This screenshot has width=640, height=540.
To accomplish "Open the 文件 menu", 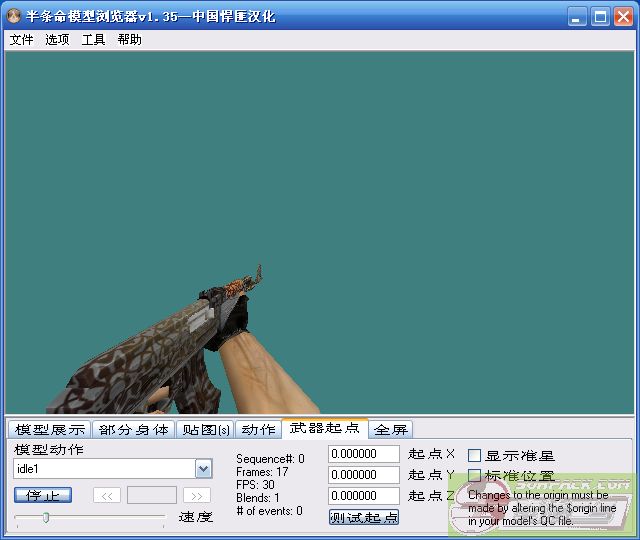I will coord(21,40).
